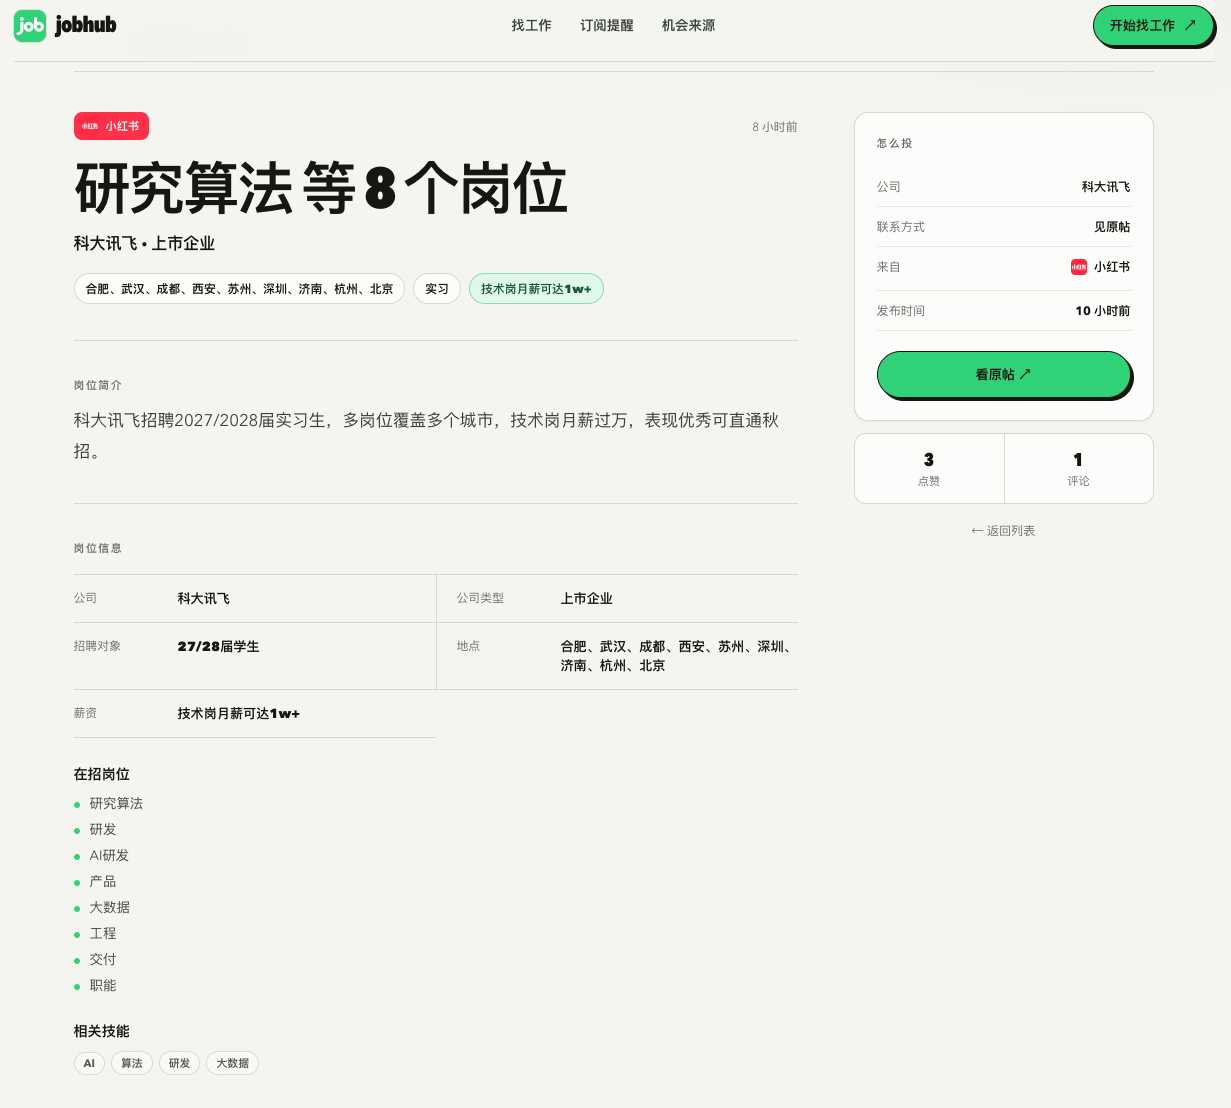Click the 3 点赞 likes counter
Screen dimensions: 1231x1108
pos(929,468)
